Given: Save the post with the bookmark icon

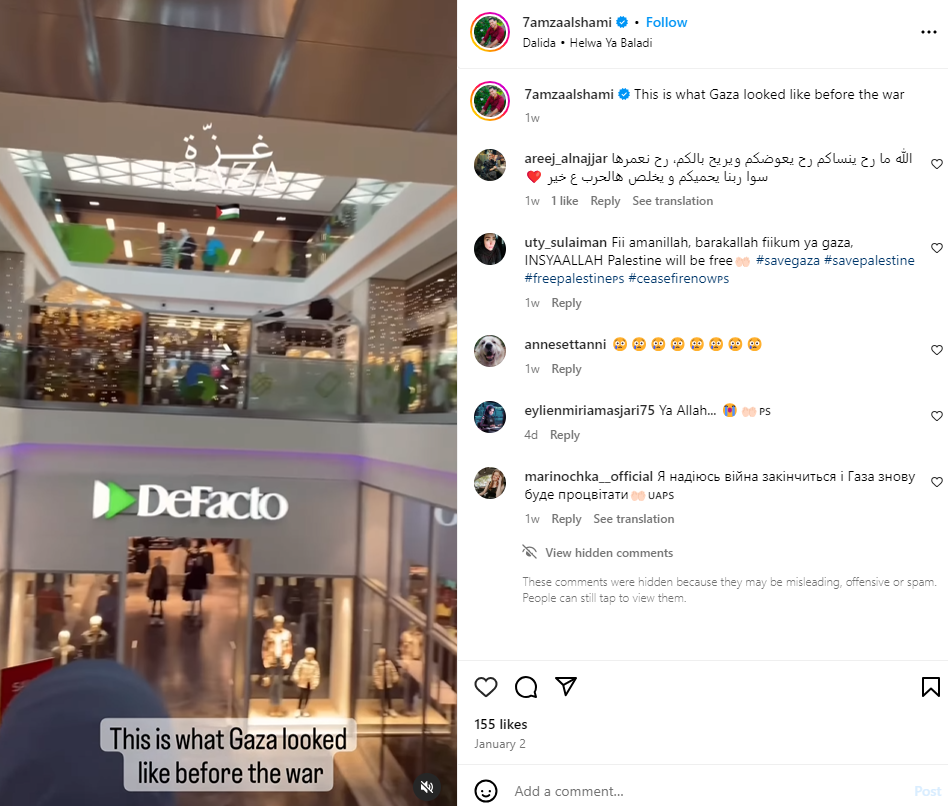Looking at the screenshot, I should (x=930, y=687).
